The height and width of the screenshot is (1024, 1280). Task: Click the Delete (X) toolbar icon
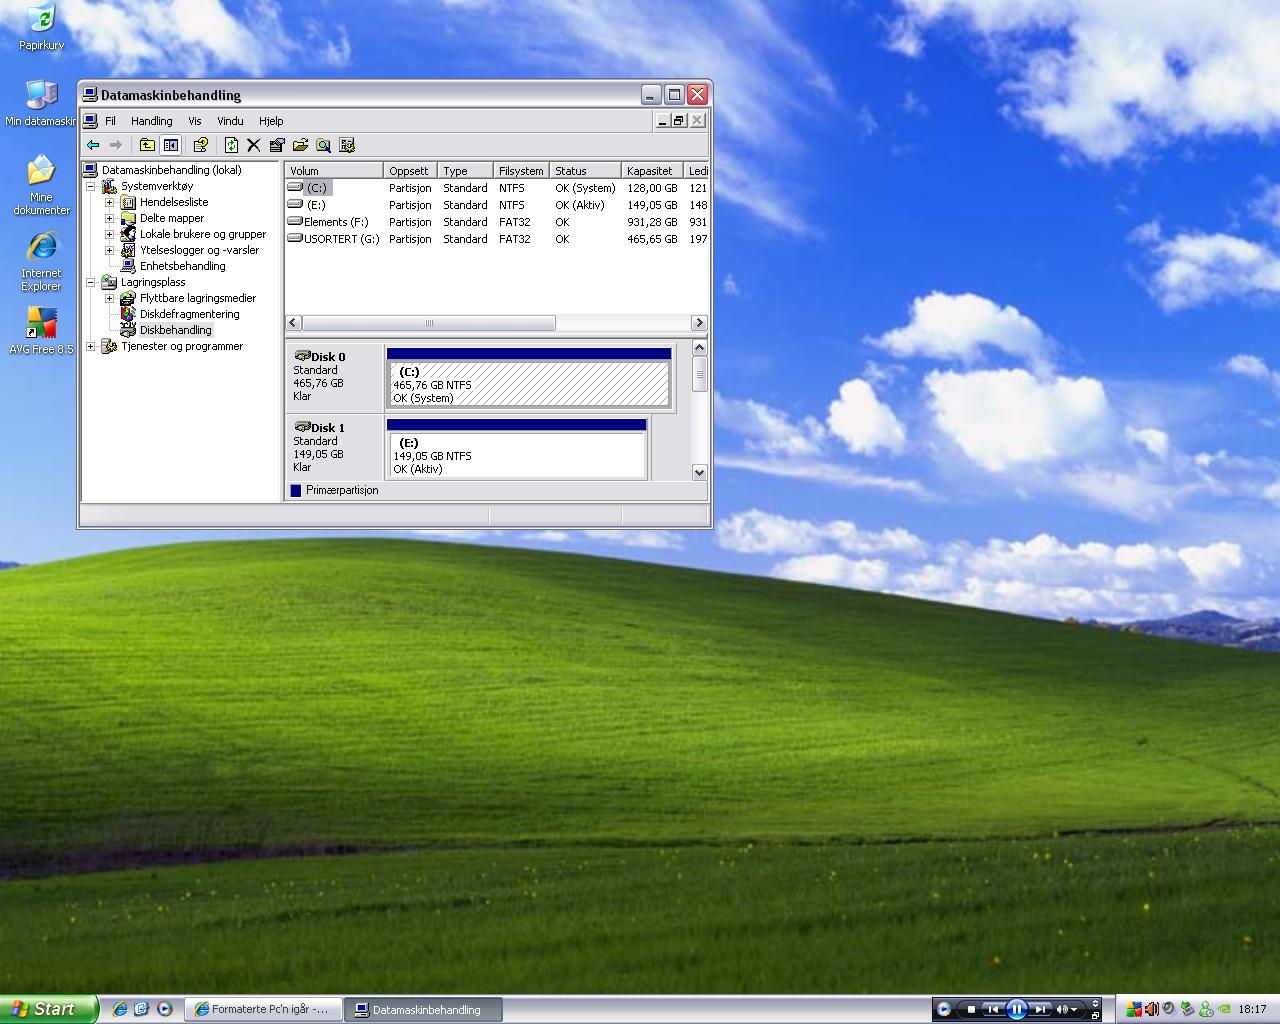click(x=254, y=145)
